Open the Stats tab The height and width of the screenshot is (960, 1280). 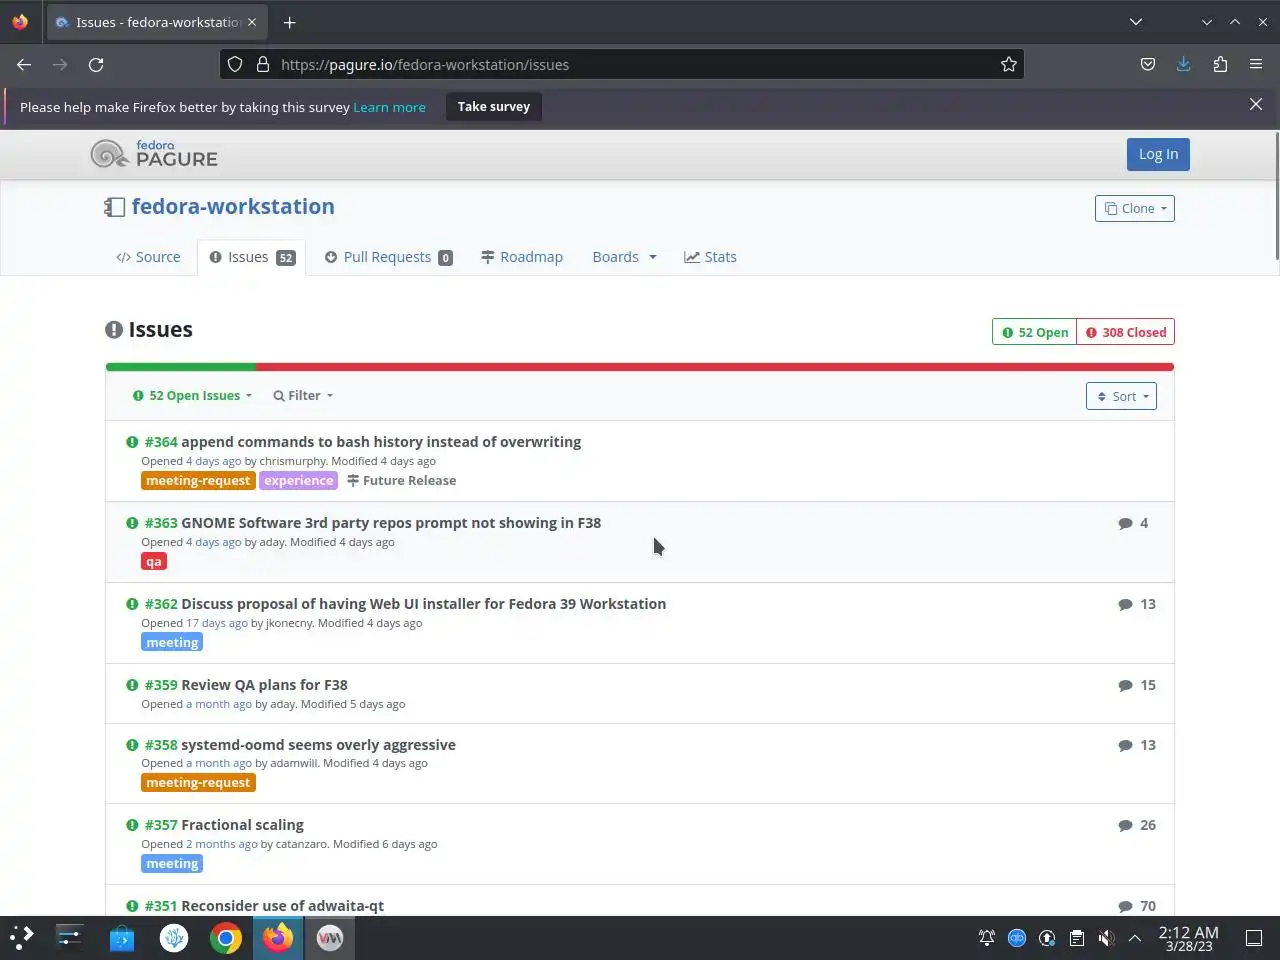710,257
